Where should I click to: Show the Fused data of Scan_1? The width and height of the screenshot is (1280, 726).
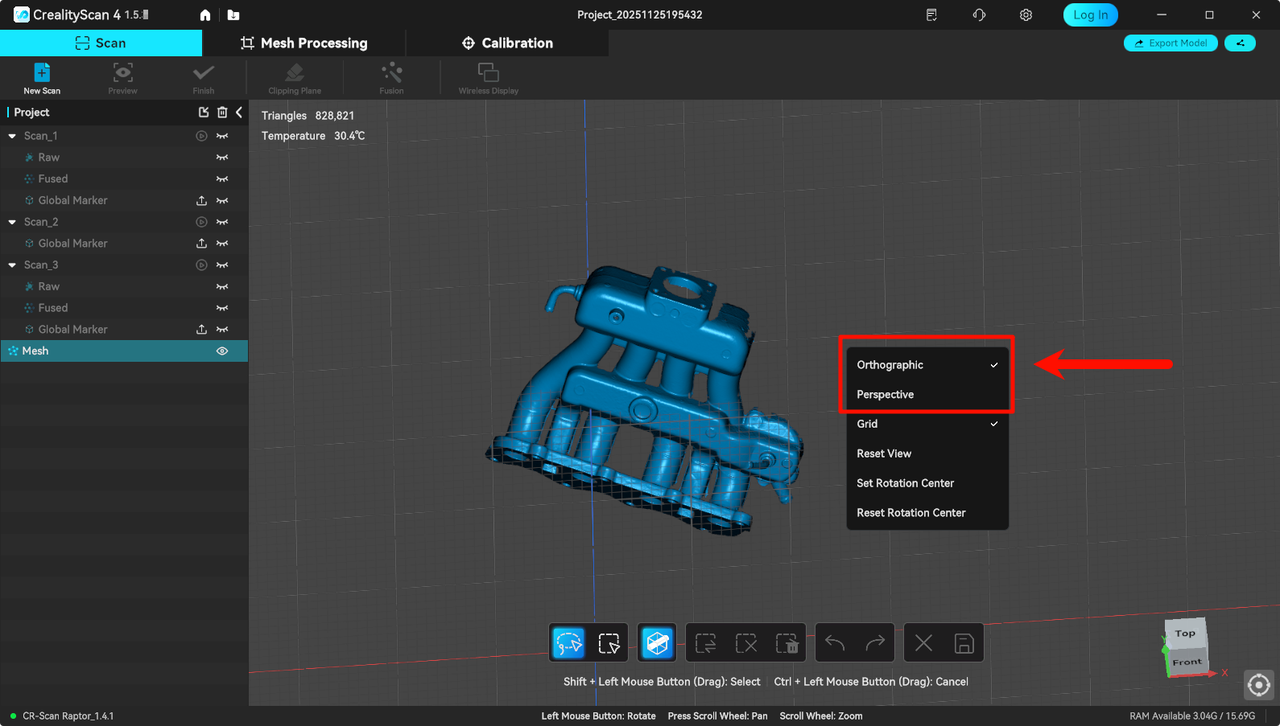pyautogui.click(x=221, y=178)
